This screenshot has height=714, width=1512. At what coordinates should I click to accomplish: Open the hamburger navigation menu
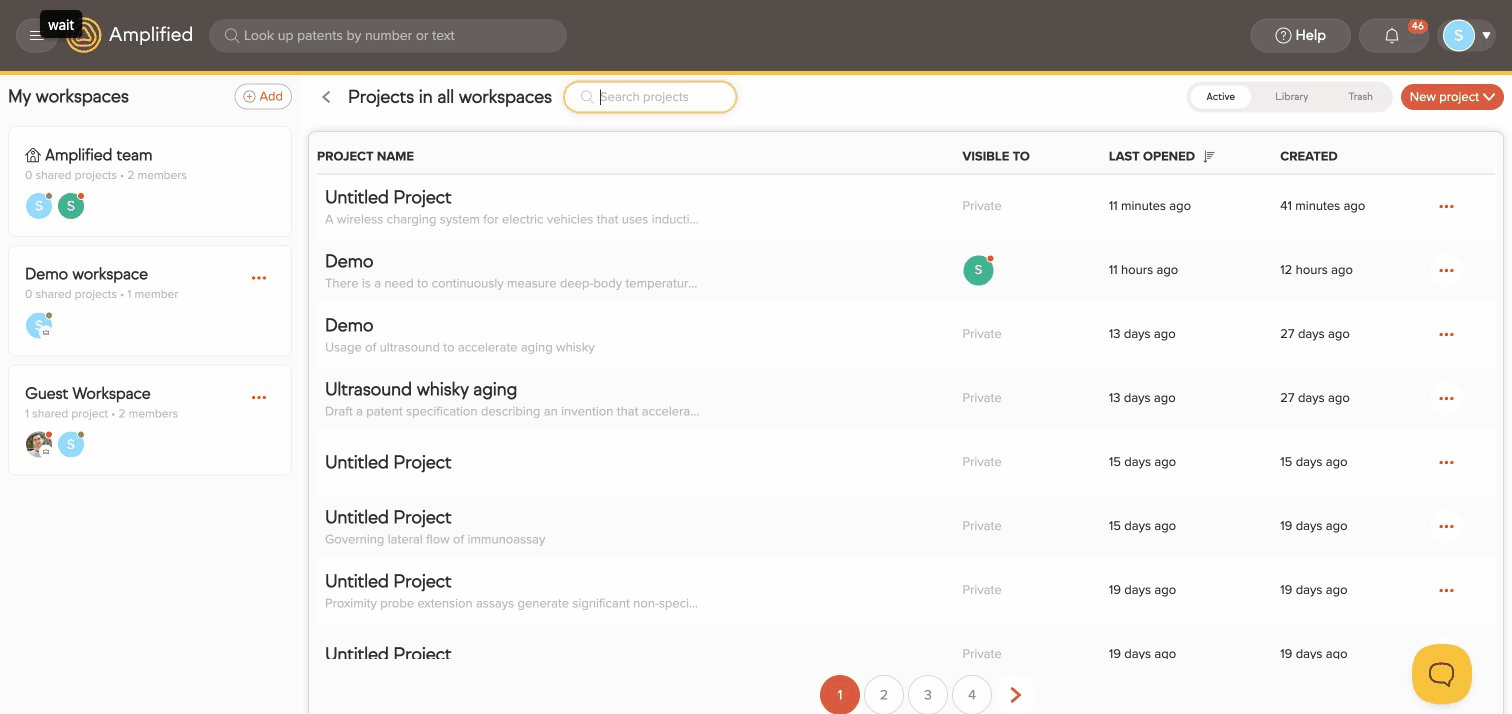tap(37, 33)
